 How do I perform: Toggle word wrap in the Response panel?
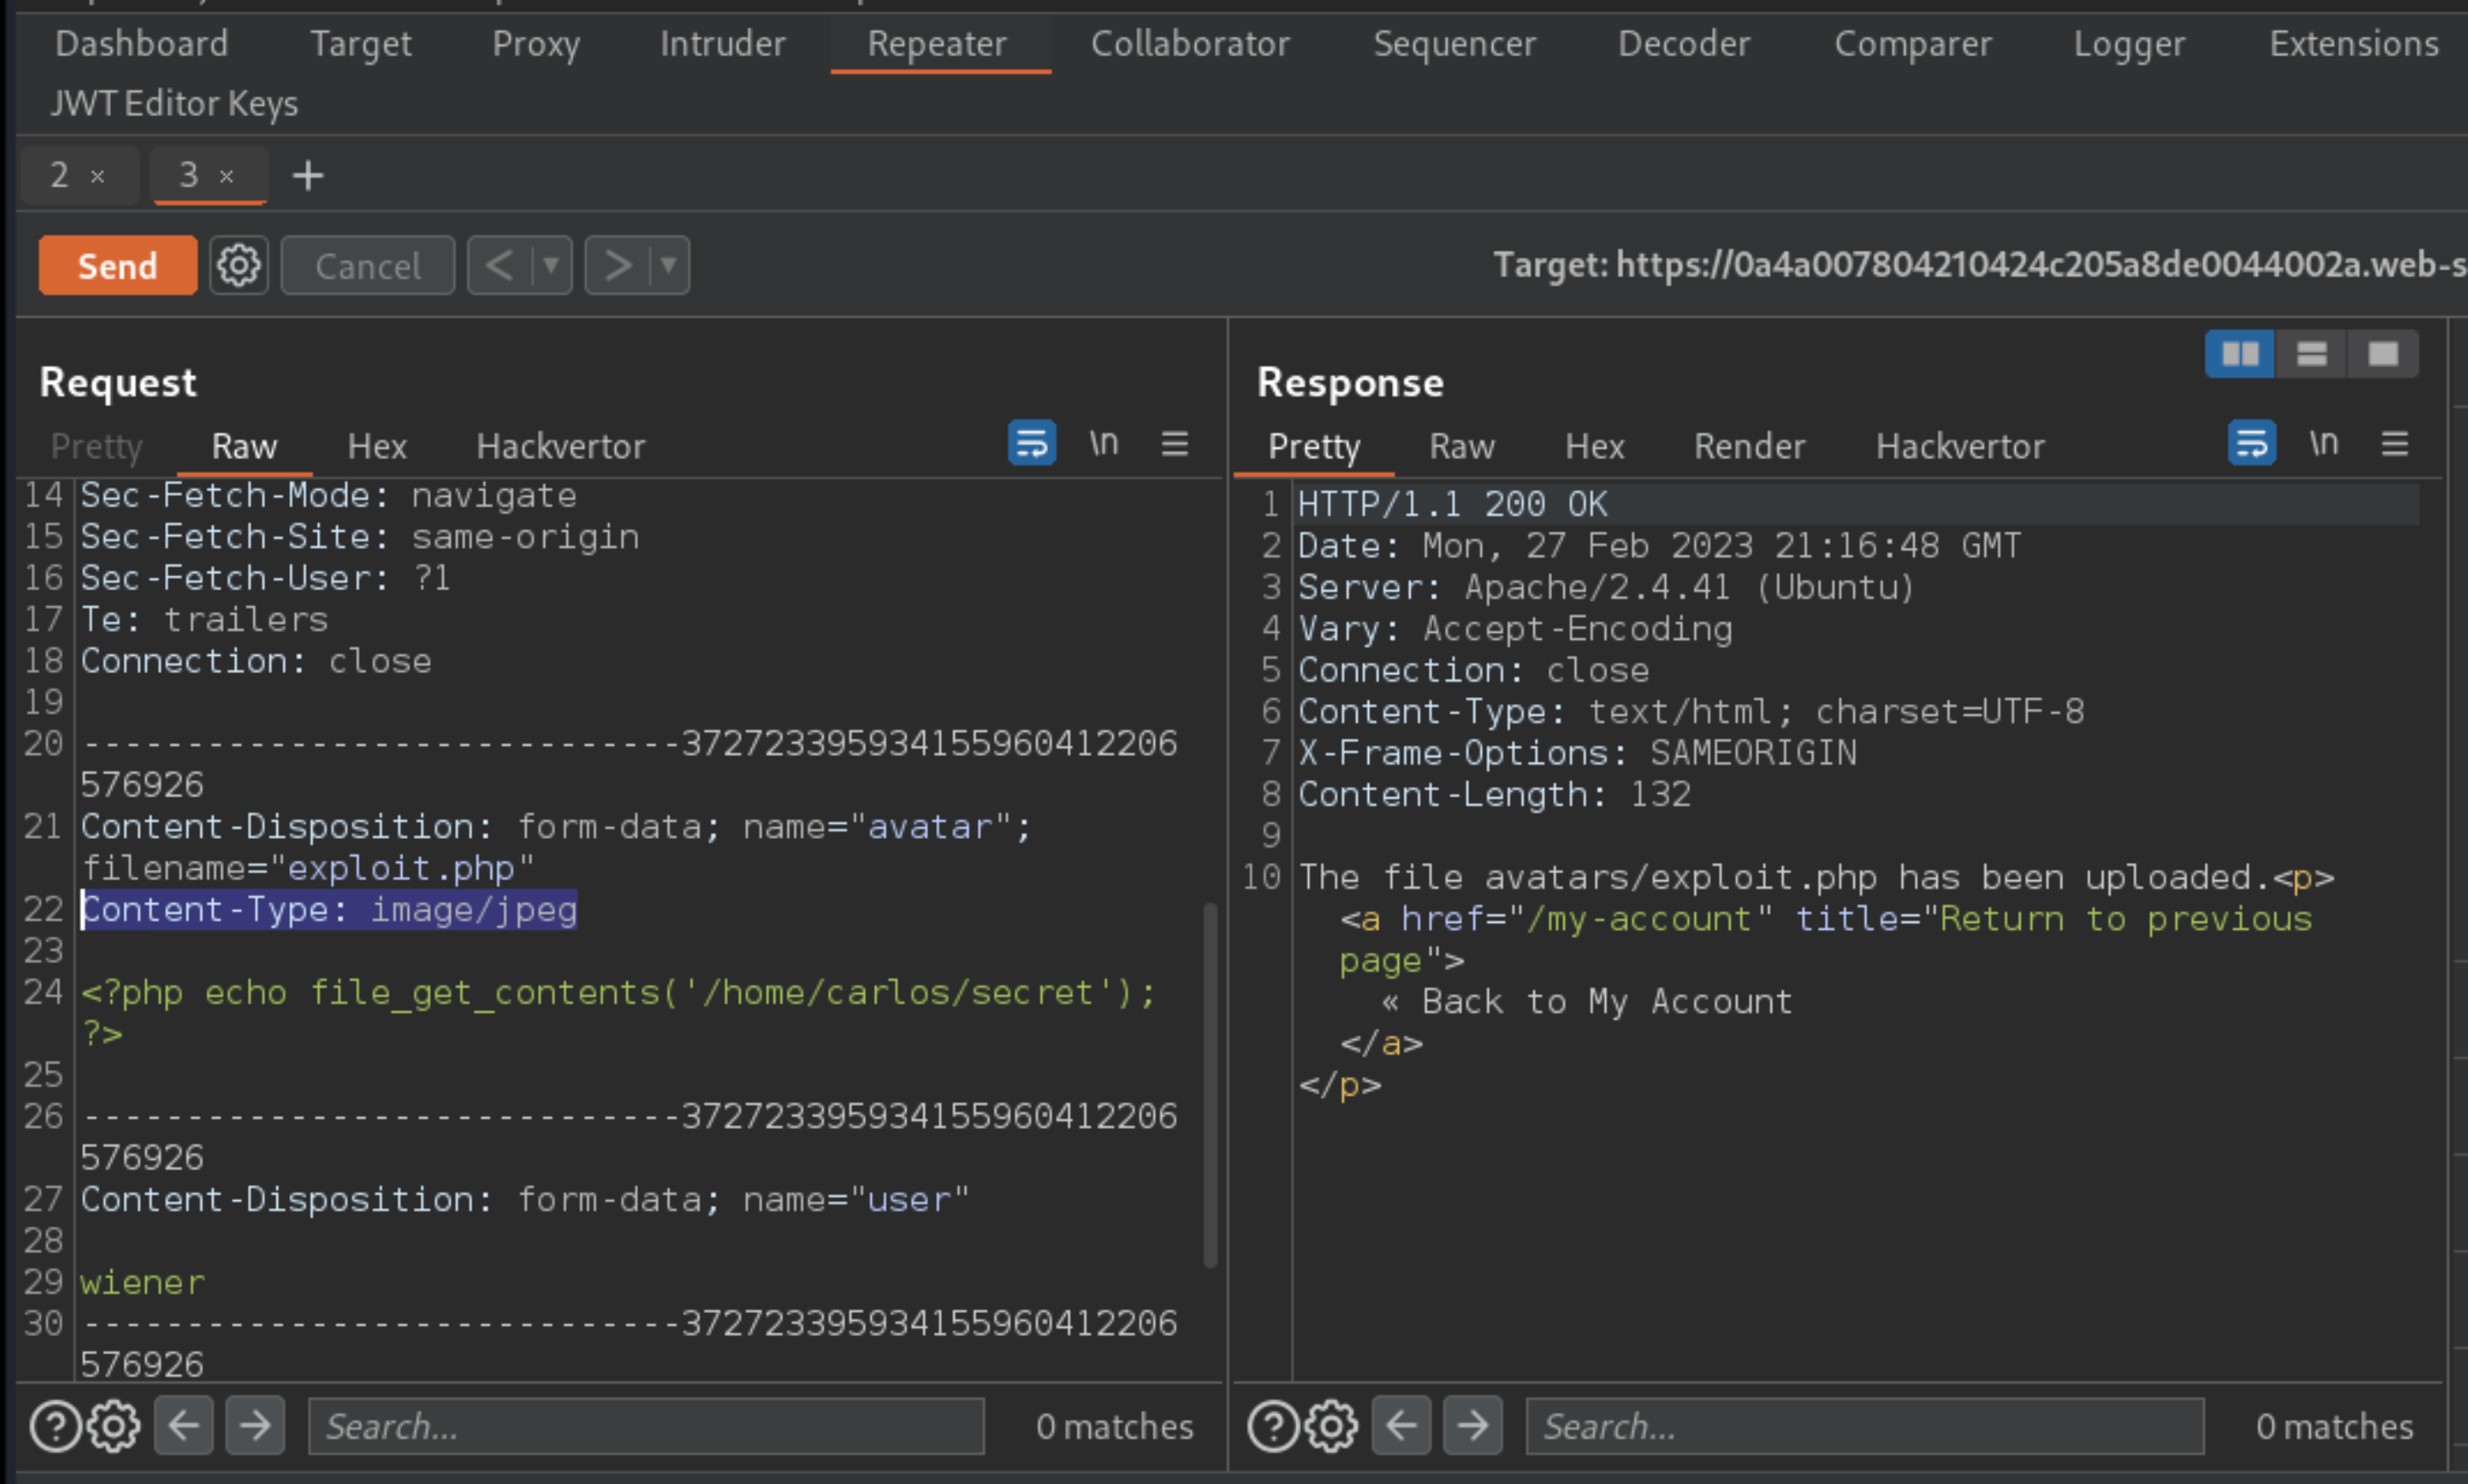2251,442
